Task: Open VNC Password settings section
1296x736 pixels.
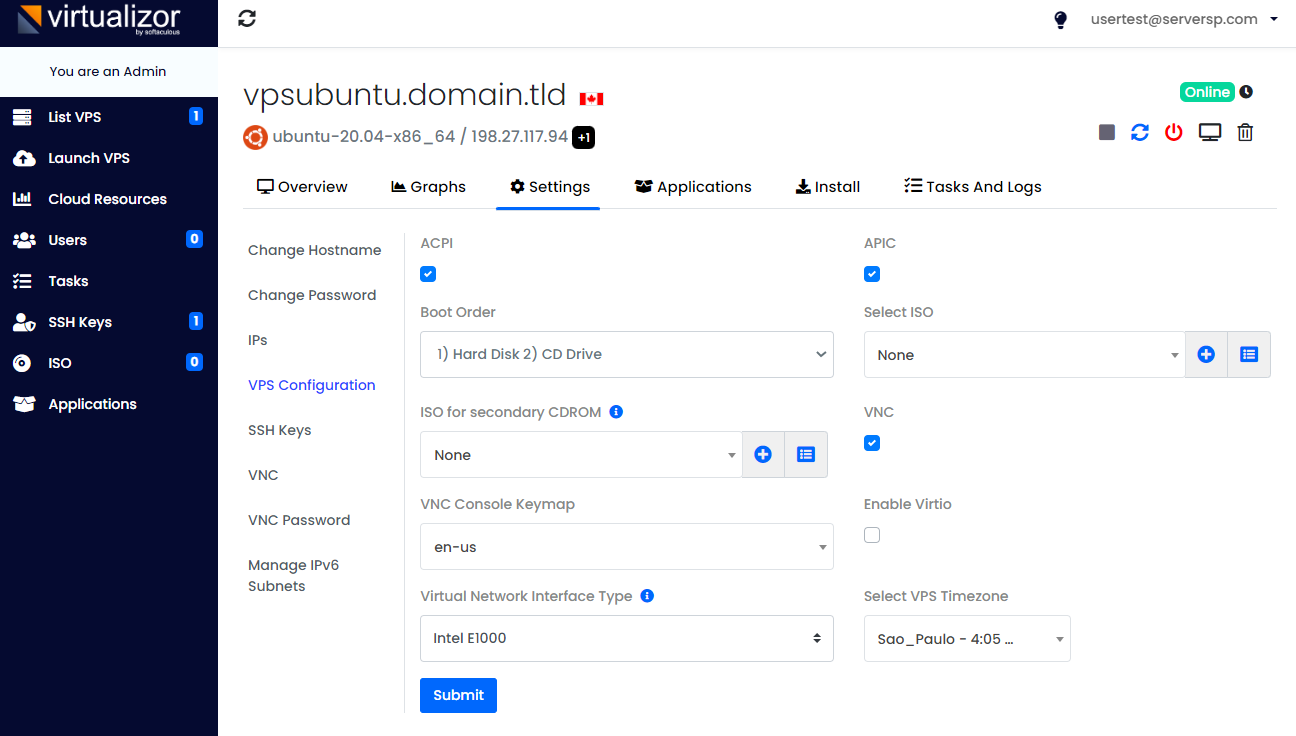Action: [x=299, y=520]
